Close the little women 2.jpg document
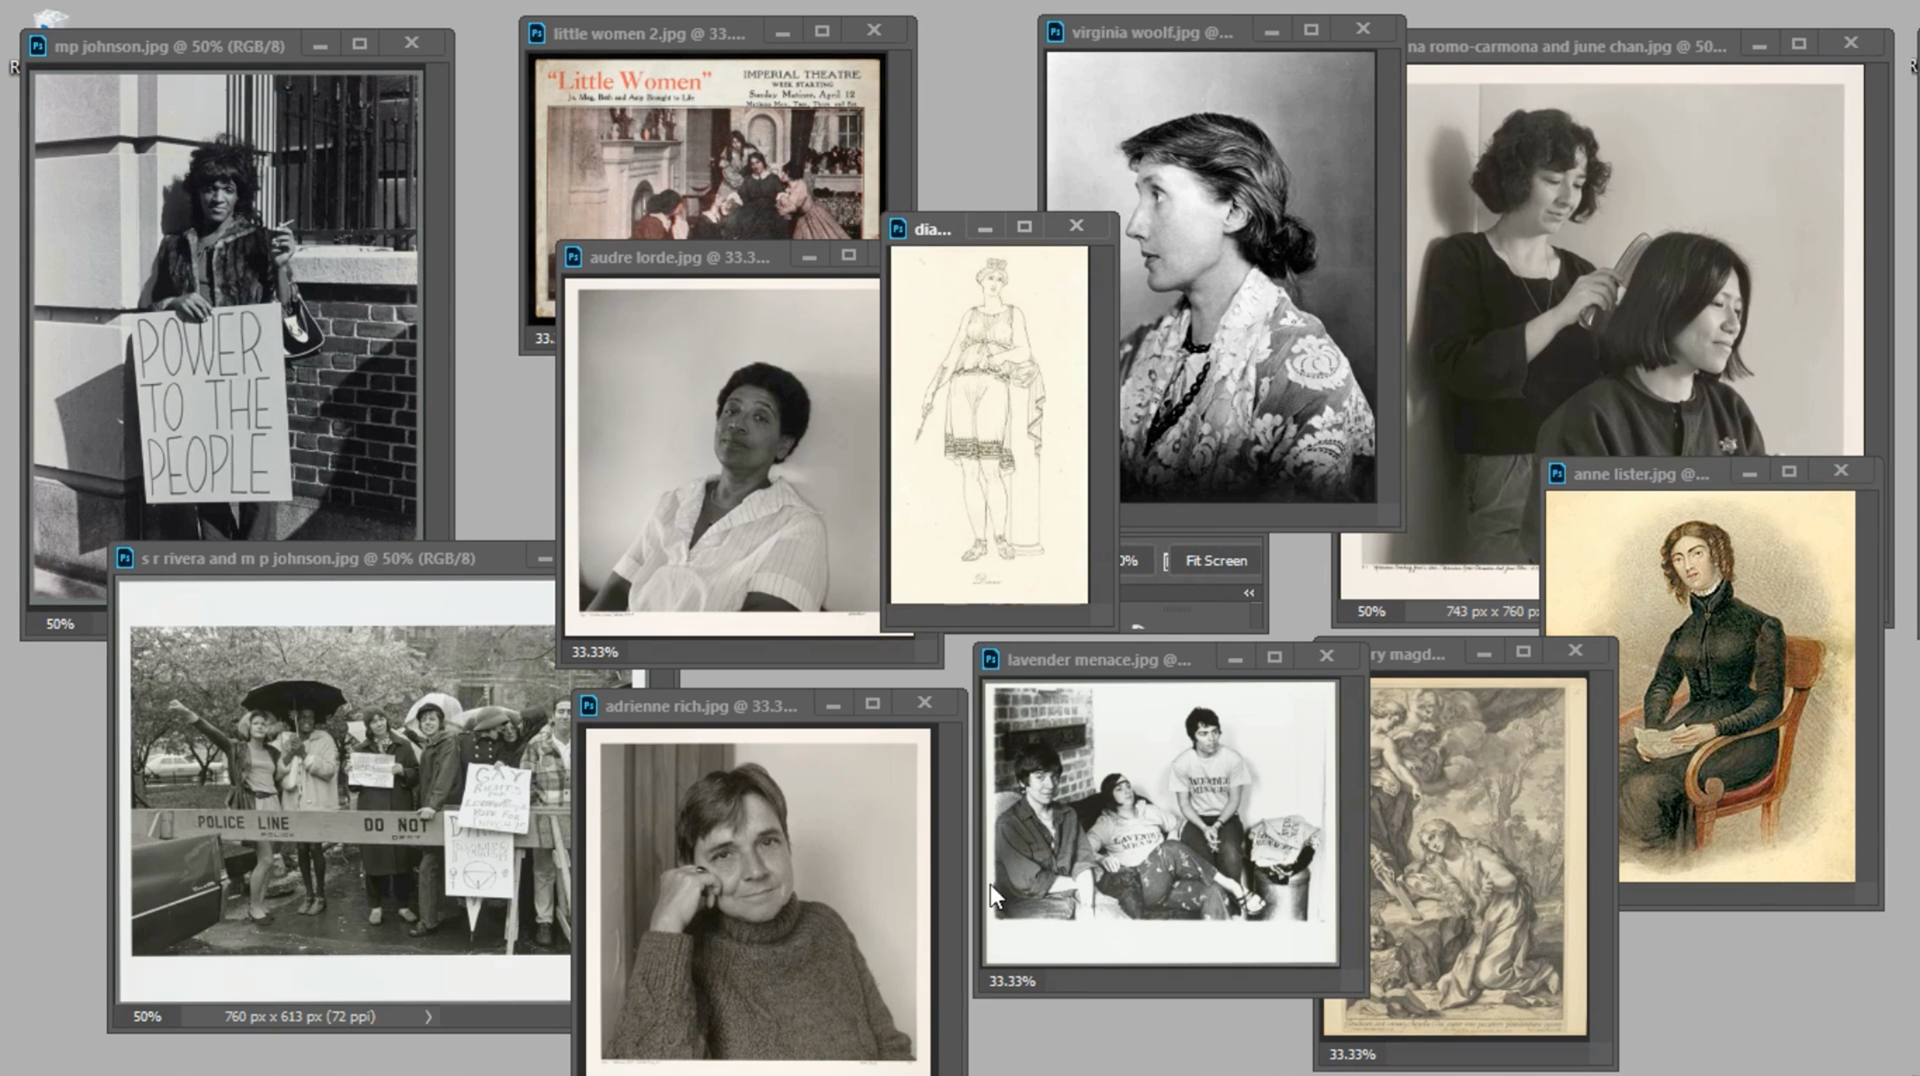The width and height of the screenshot is (1920, 1076). 874,30
